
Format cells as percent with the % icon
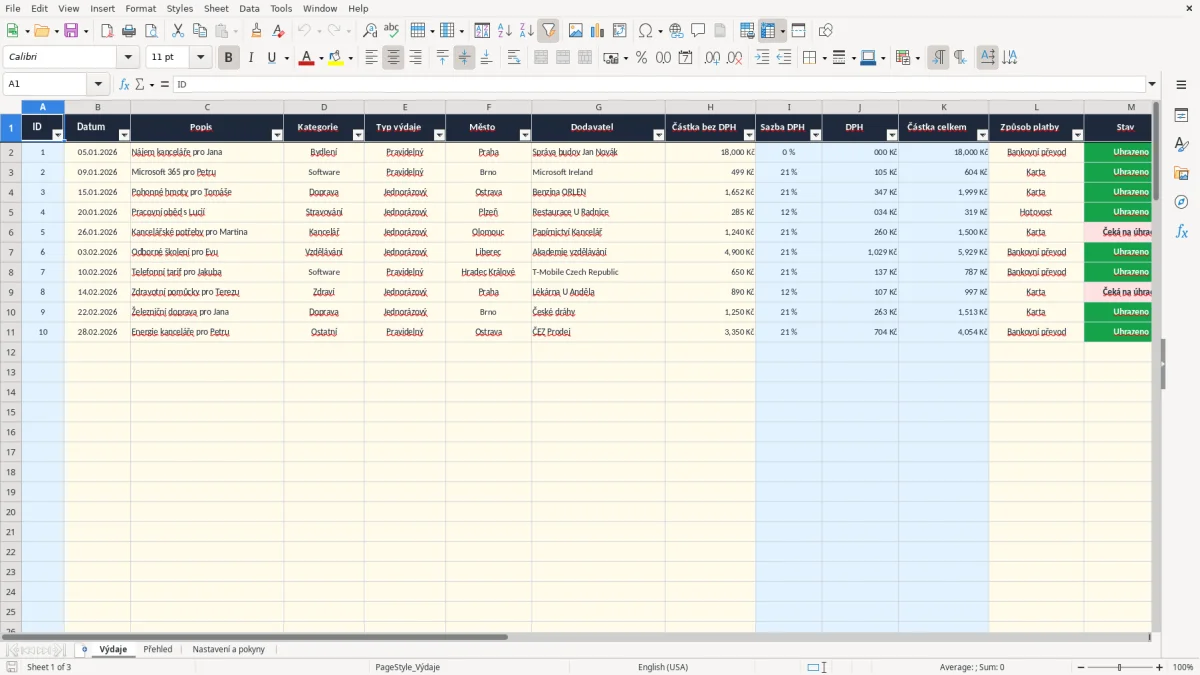click(x=642, y=58)
